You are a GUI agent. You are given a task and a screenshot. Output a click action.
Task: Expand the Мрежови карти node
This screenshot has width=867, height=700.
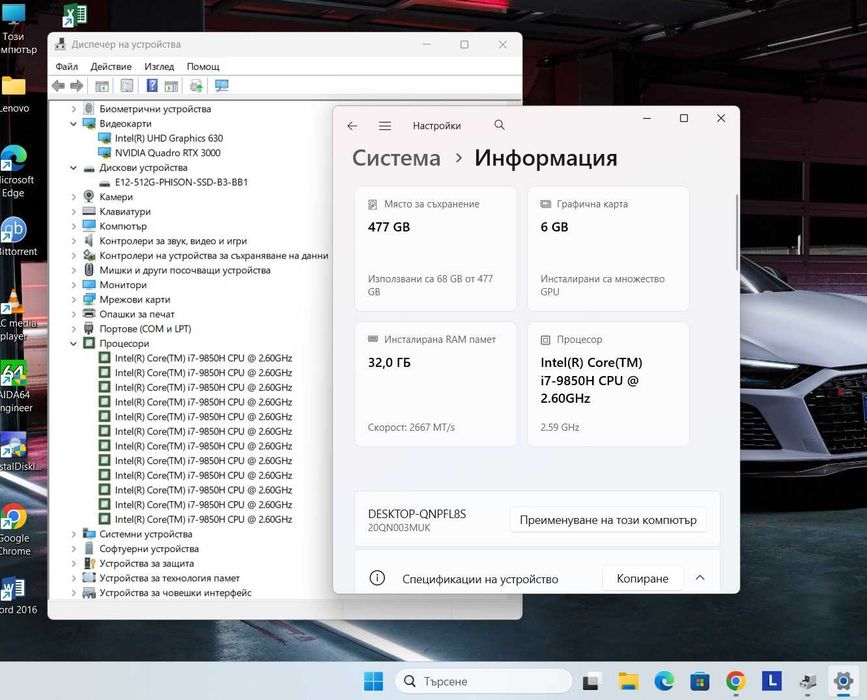pos(74,300)
